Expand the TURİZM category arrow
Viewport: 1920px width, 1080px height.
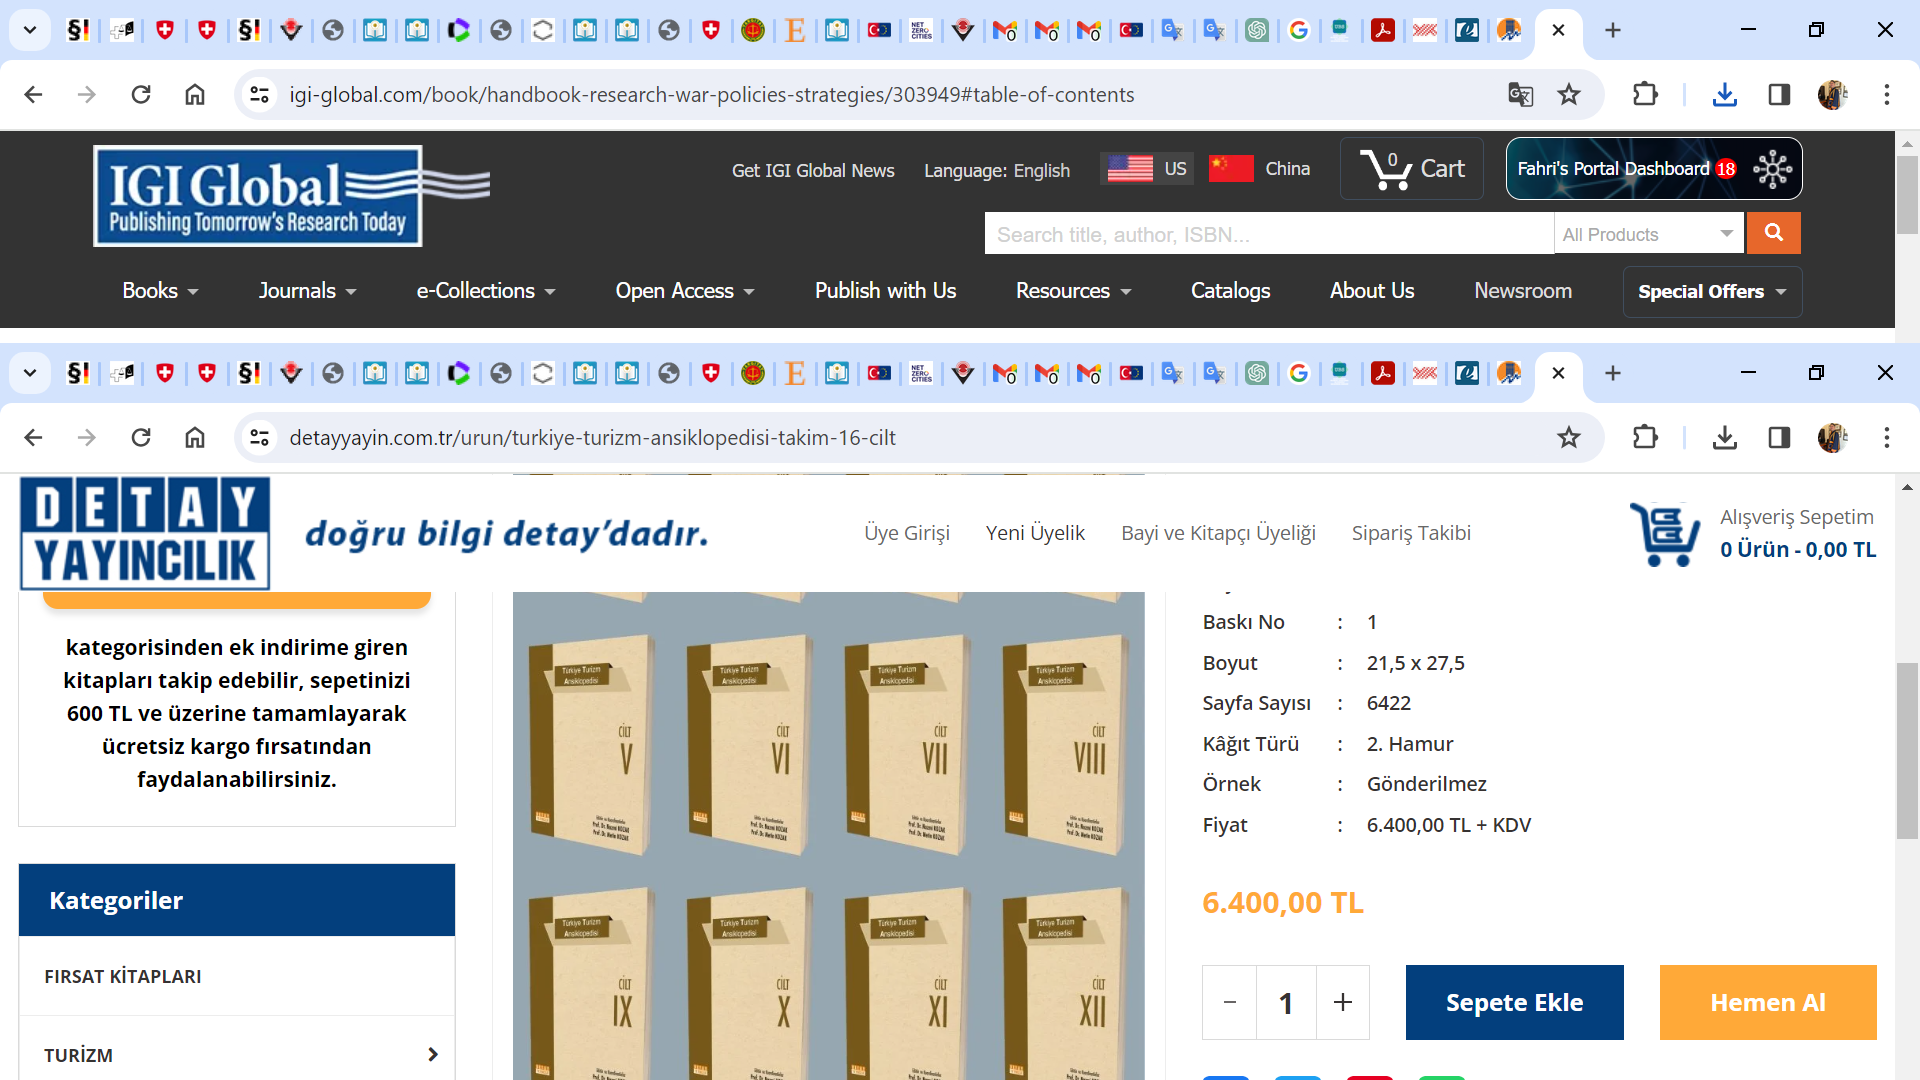click(433, 1055)
